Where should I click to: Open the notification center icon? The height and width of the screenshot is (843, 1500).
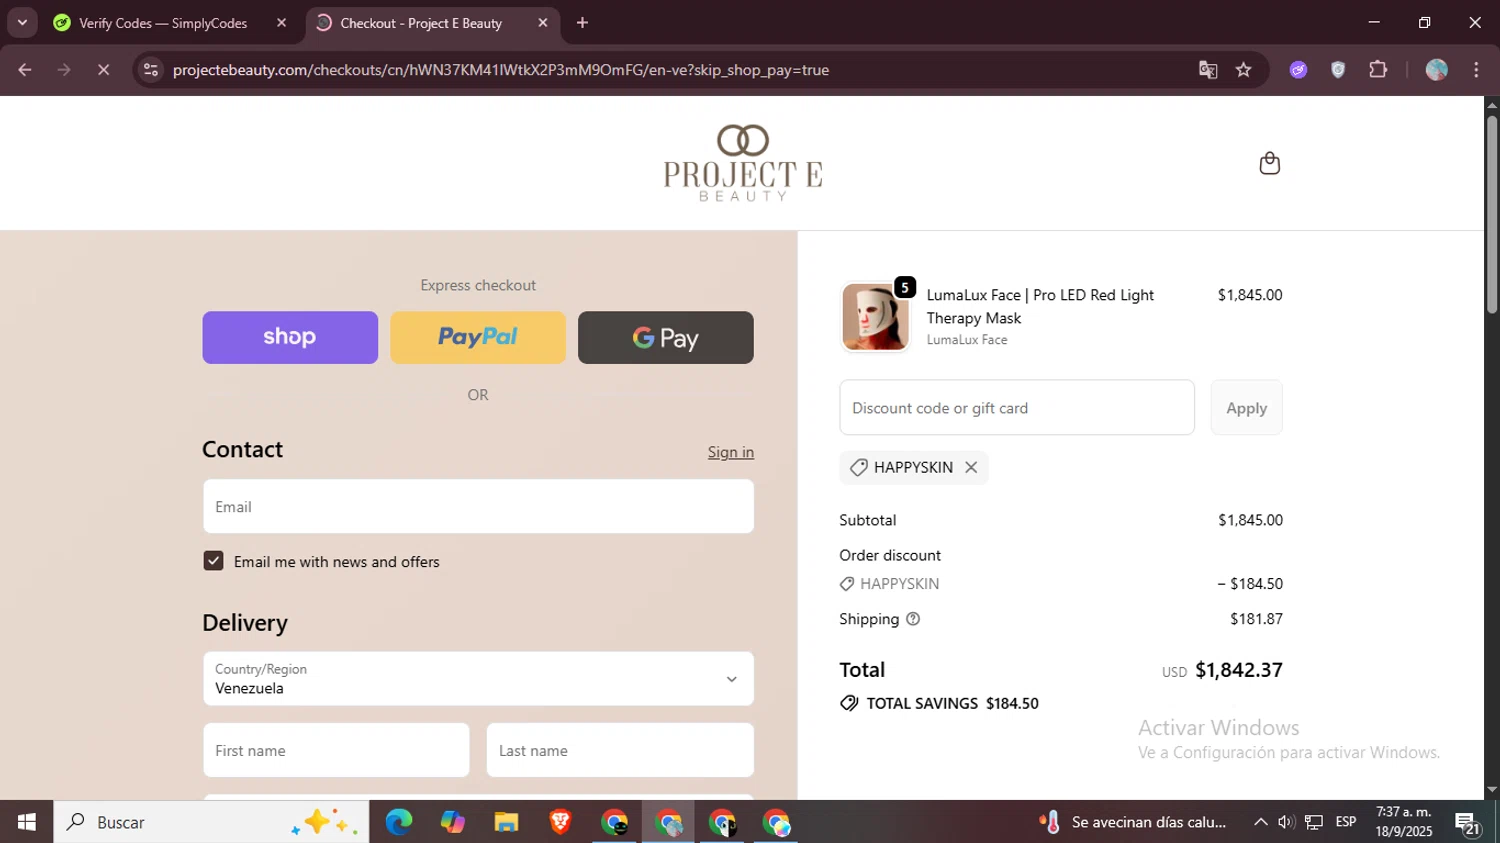coord(1468,823)
